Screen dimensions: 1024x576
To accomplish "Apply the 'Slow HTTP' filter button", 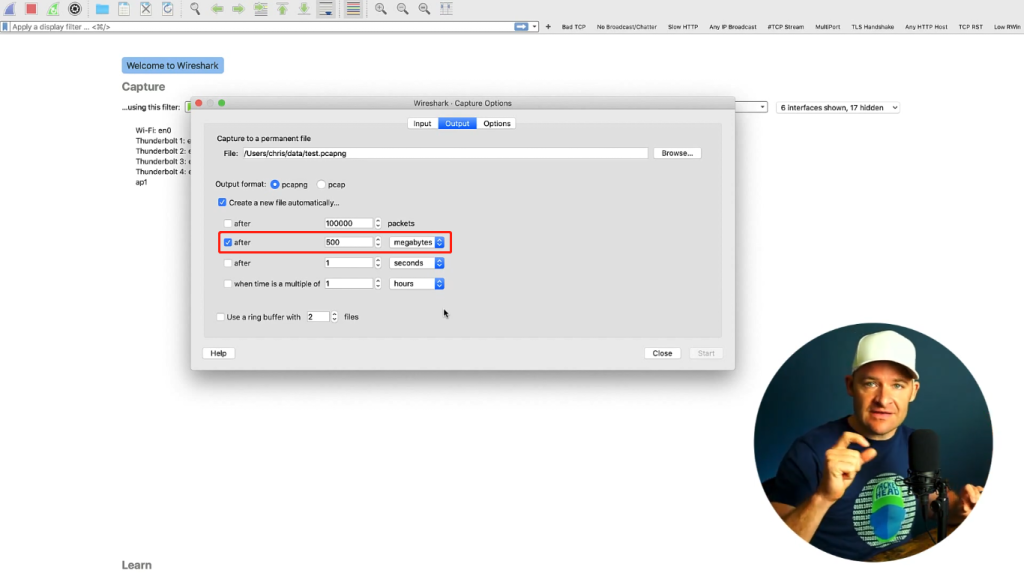I will point(683,27).
